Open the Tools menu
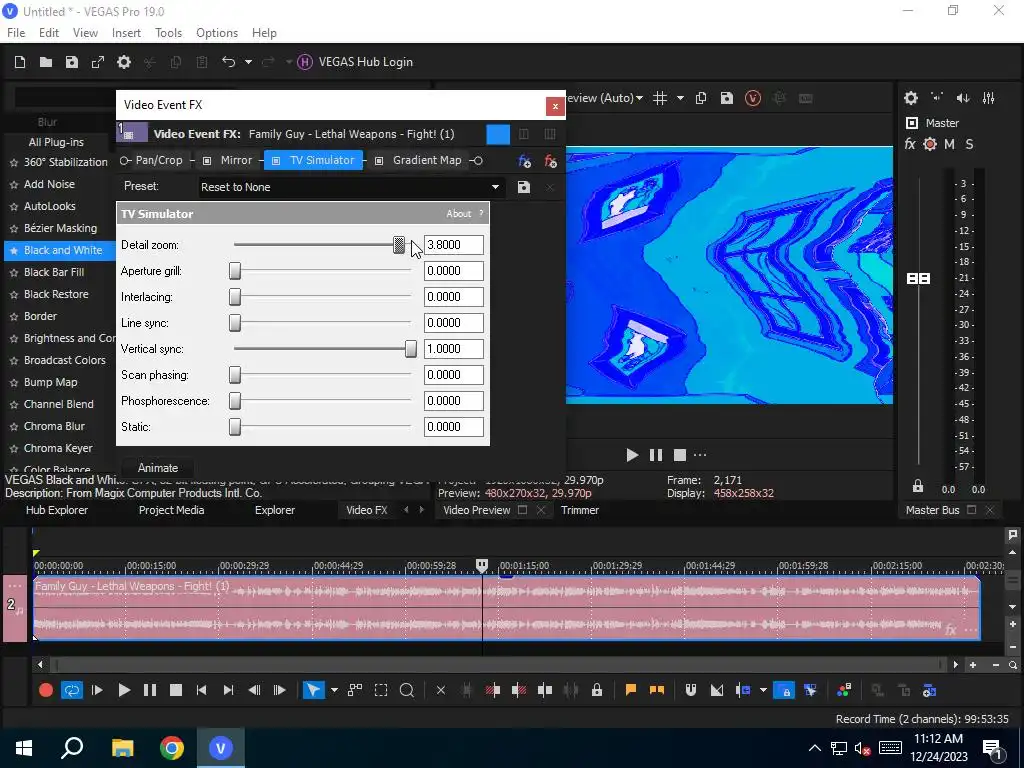1024x768 pixels. click(x=168, y=33)
